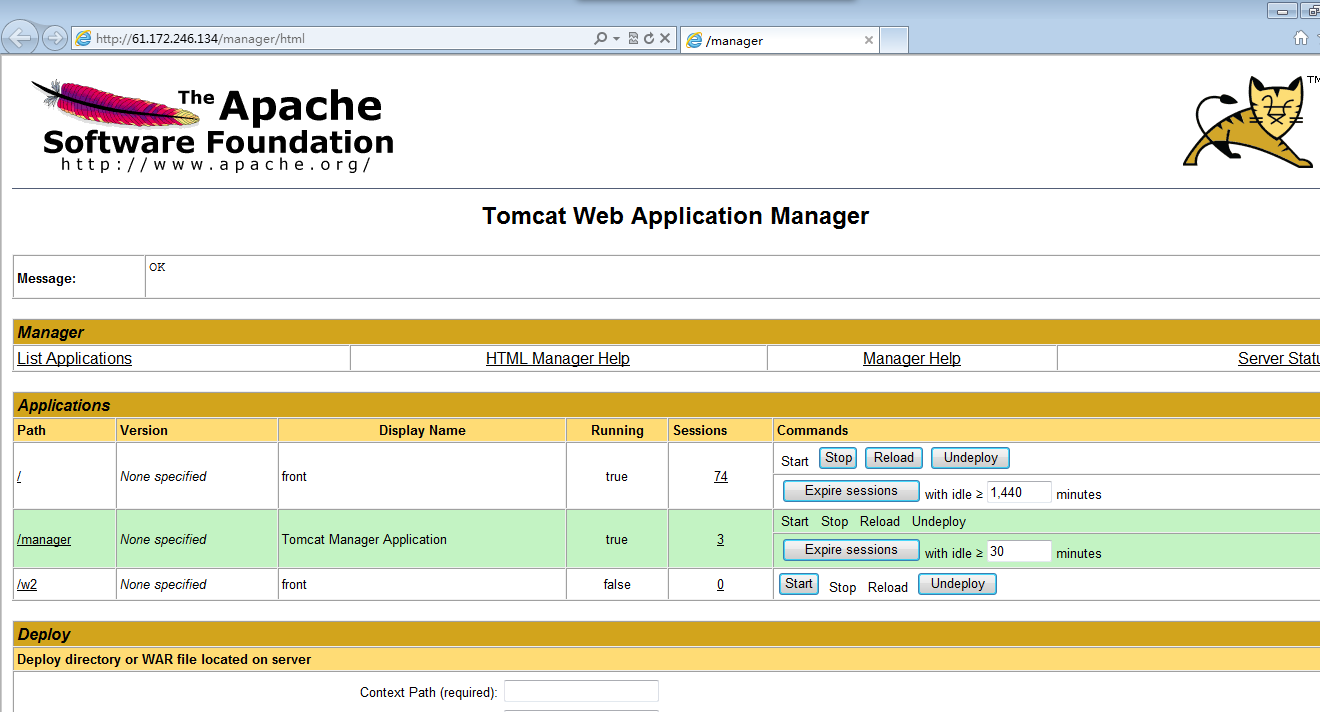
Task: Undeploy the /w2 application
Action: tap(958, 584)
